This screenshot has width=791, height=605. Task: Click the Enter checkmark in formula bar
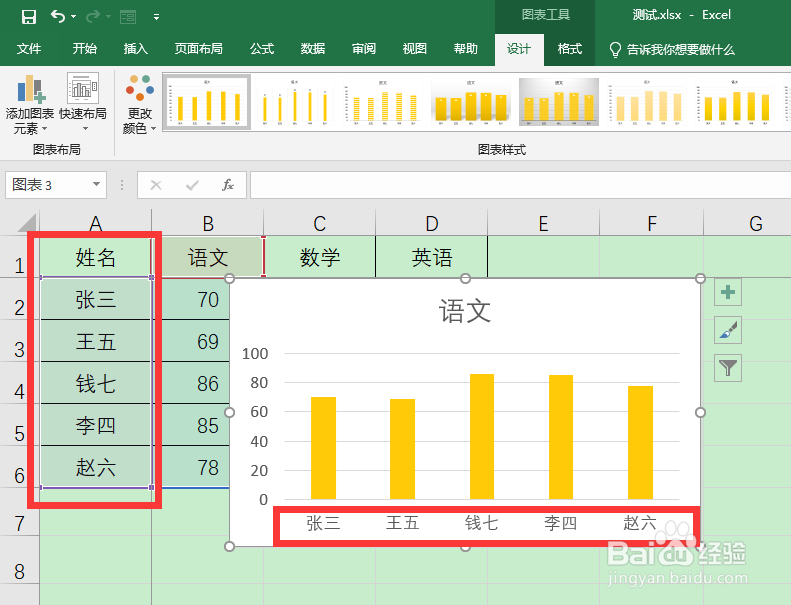192,185
